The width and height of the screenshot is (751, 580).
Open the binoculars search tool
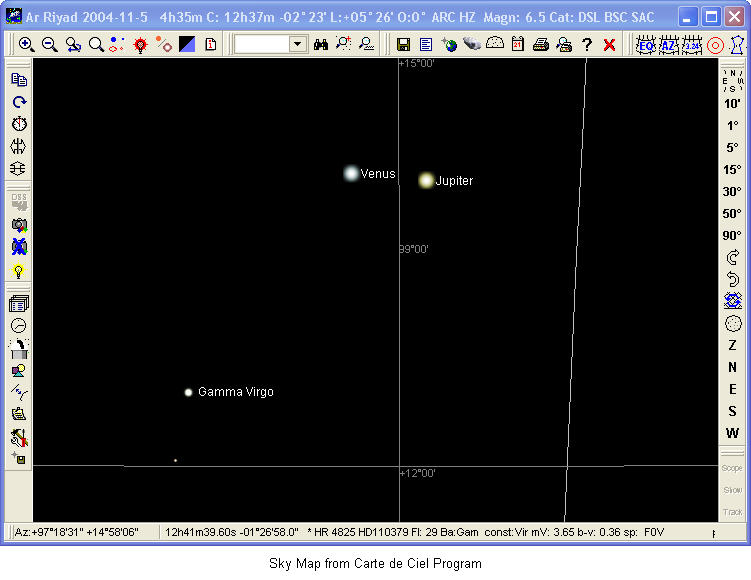click(x=321, y=45)
